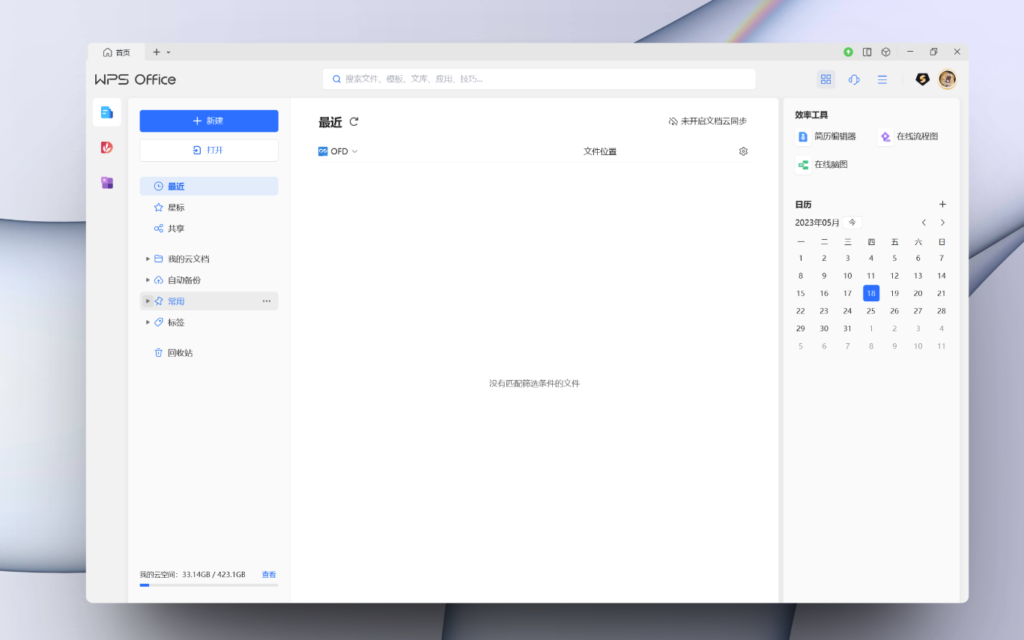Expand the 我的云文档 tree item
Viewport: 1024px width, 640px height.
(x=147, y=258)
